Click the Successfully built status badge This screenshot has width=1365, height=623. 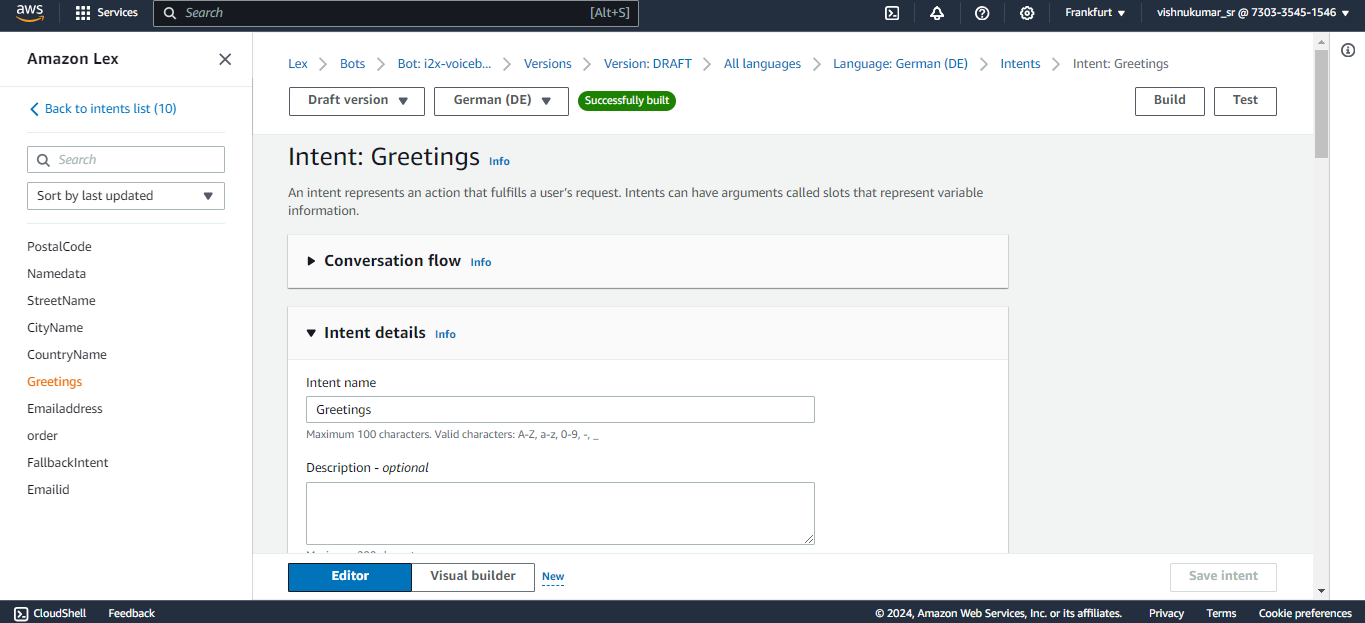pyautogui.click(x=627, y=101)
